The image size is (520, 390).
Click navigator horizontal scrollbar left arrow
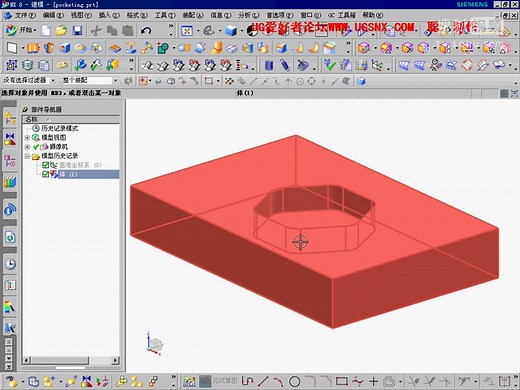tap(27, 360)
